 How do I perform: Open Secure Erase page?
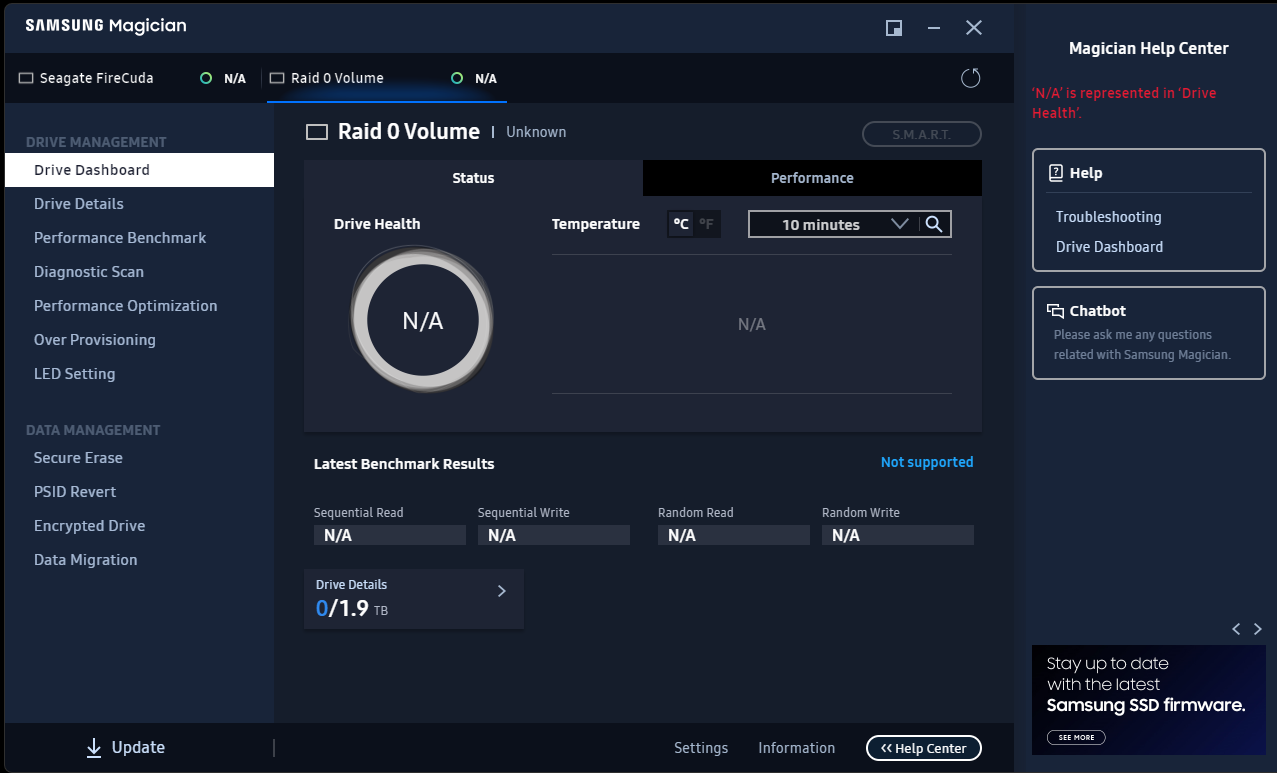point(139,458)
